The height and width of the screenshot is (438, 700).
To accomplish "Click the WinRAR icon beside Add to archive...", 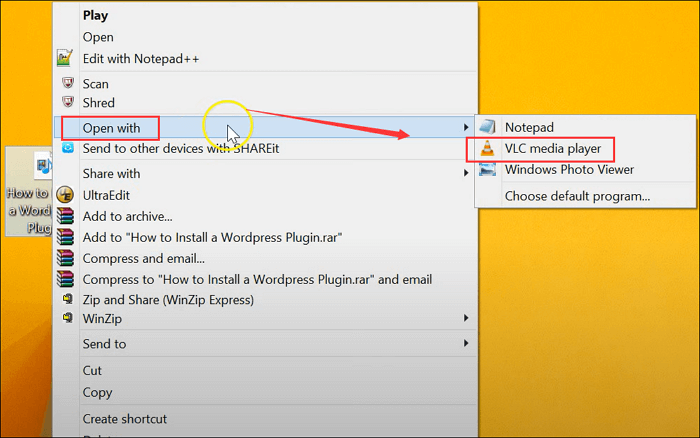I will point(65,216).
